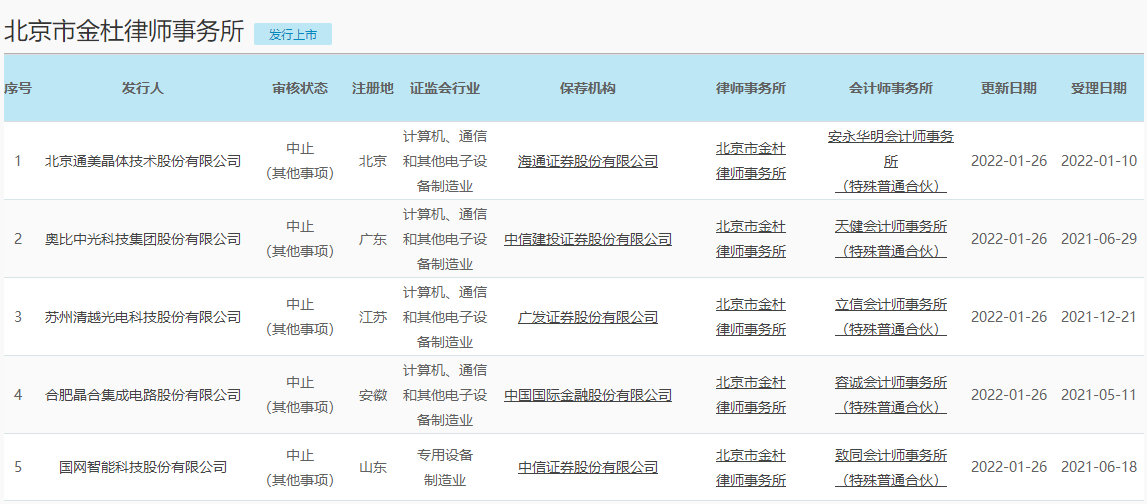Click registration place 江苏
This screenshot has width=1147, height=504.
[372, 317]
